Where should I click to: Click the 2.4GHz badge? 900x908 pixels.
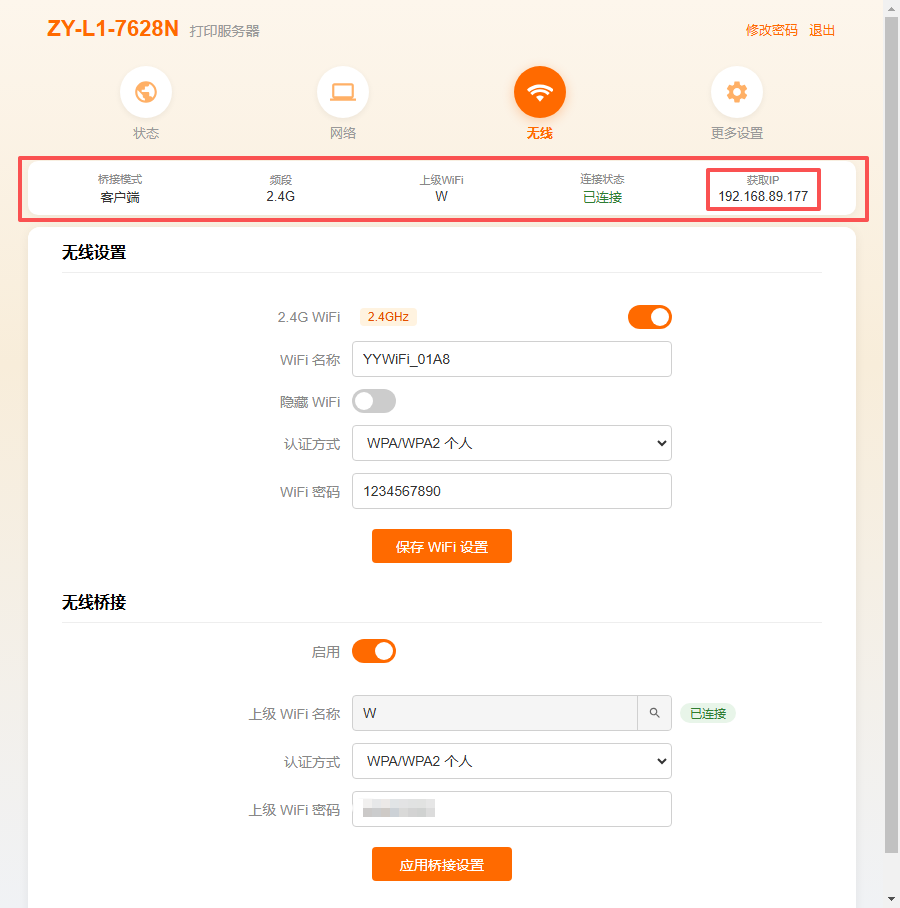388,317
